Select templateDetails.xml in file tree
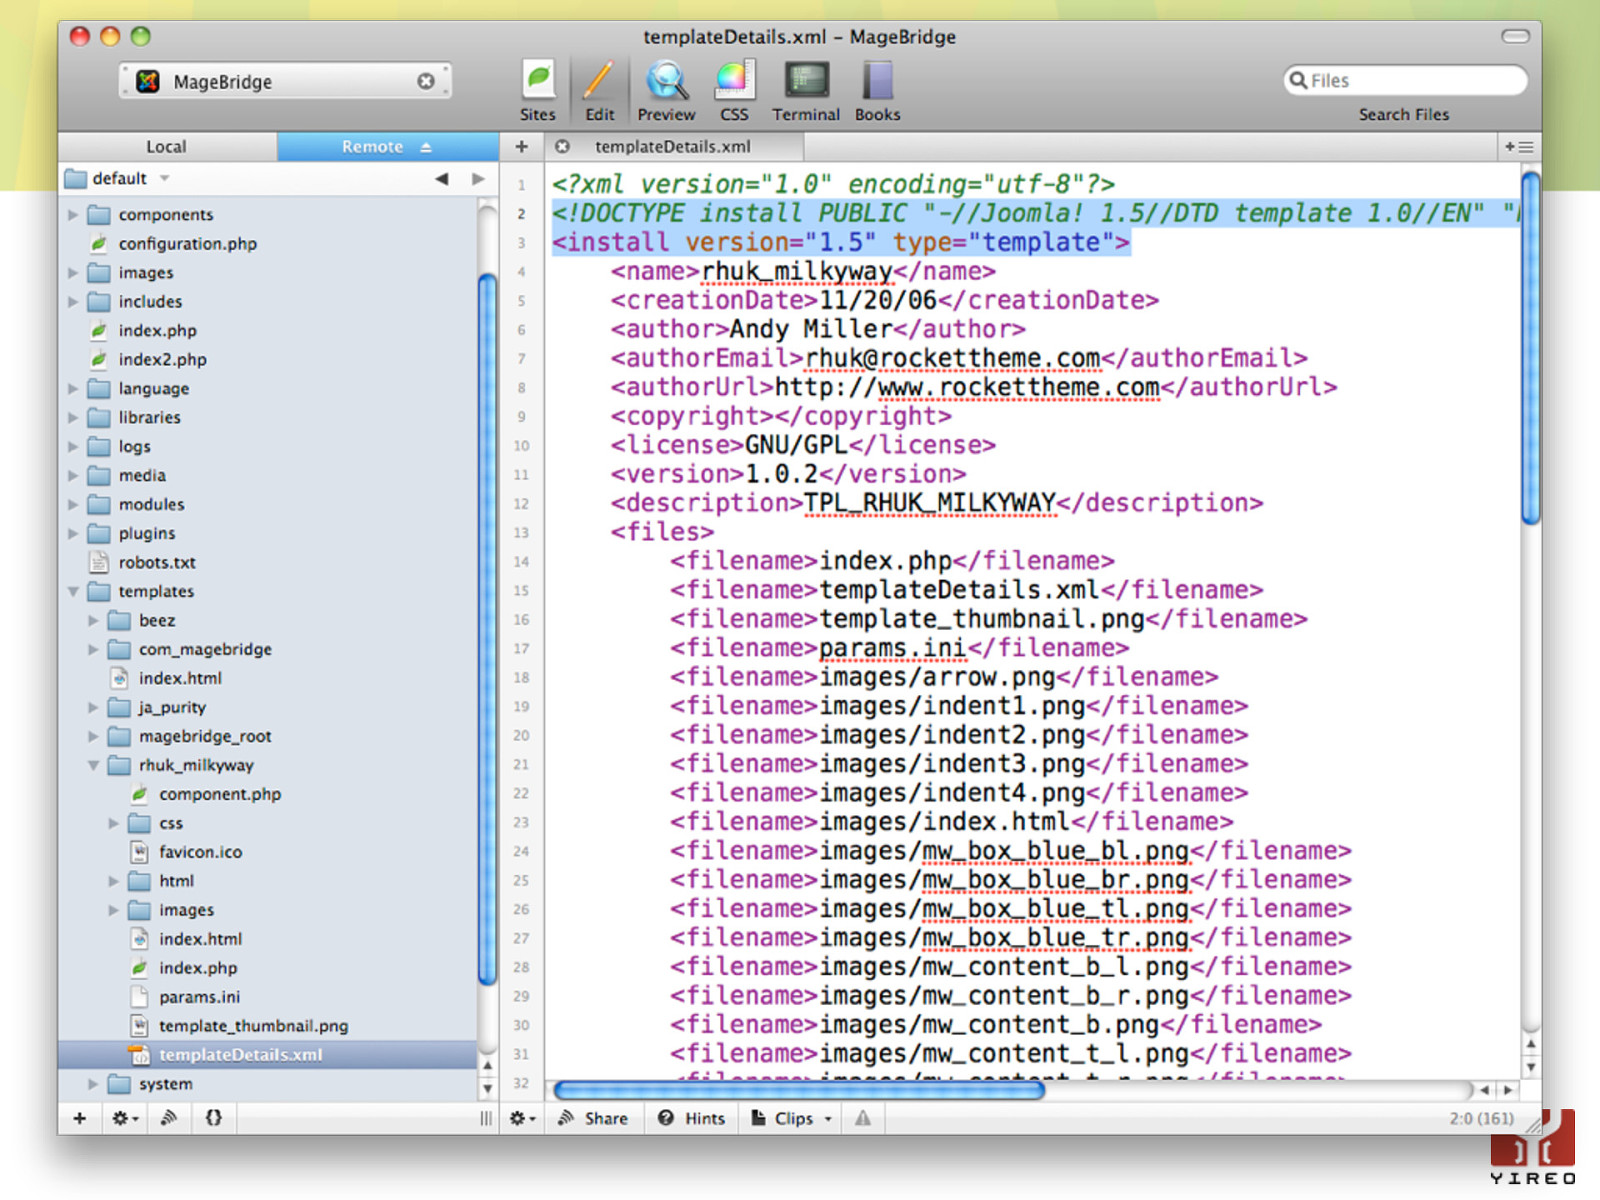 click(x=240, y=1055)
